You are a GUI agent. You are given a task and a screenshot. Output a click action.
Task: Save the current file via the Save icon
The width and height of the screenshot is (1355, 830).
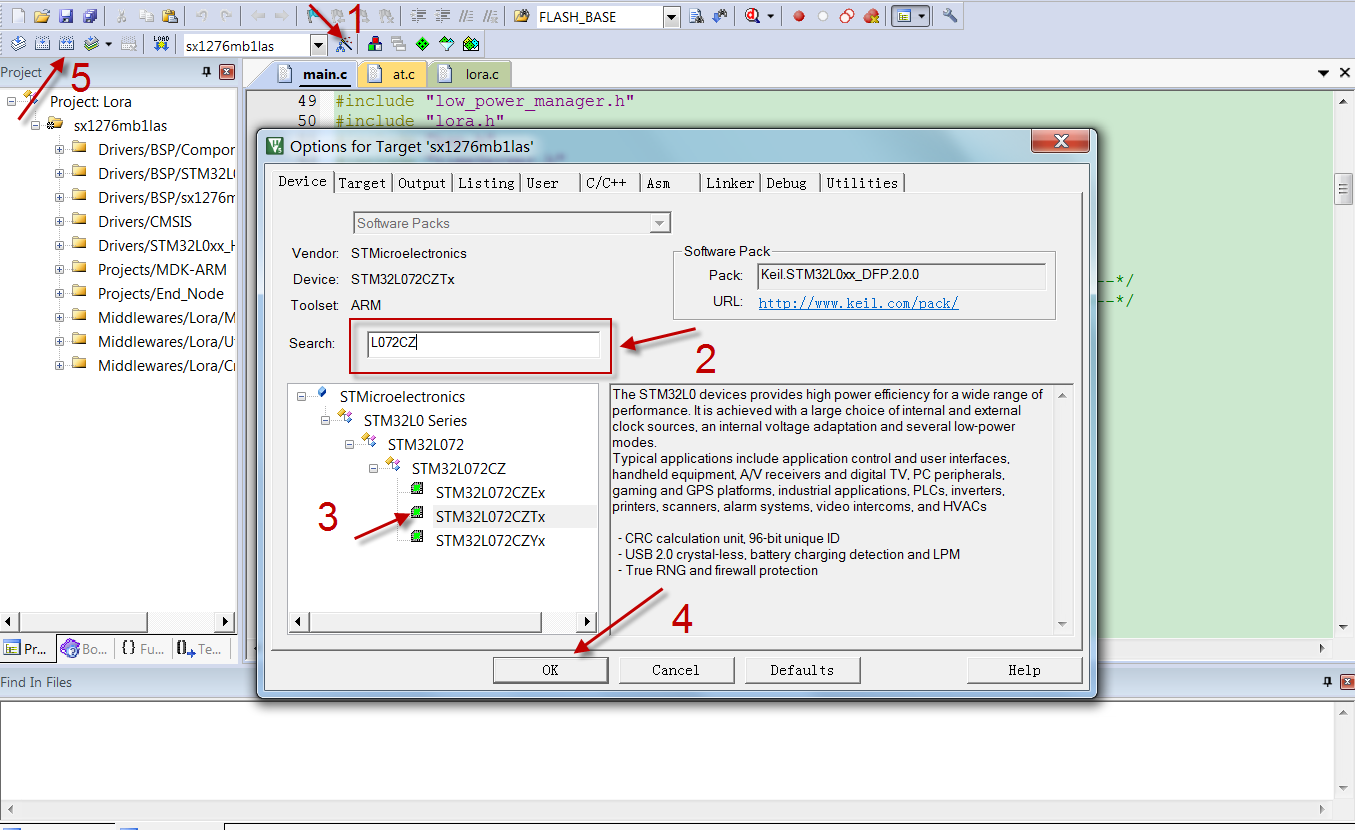pos(66,17)
